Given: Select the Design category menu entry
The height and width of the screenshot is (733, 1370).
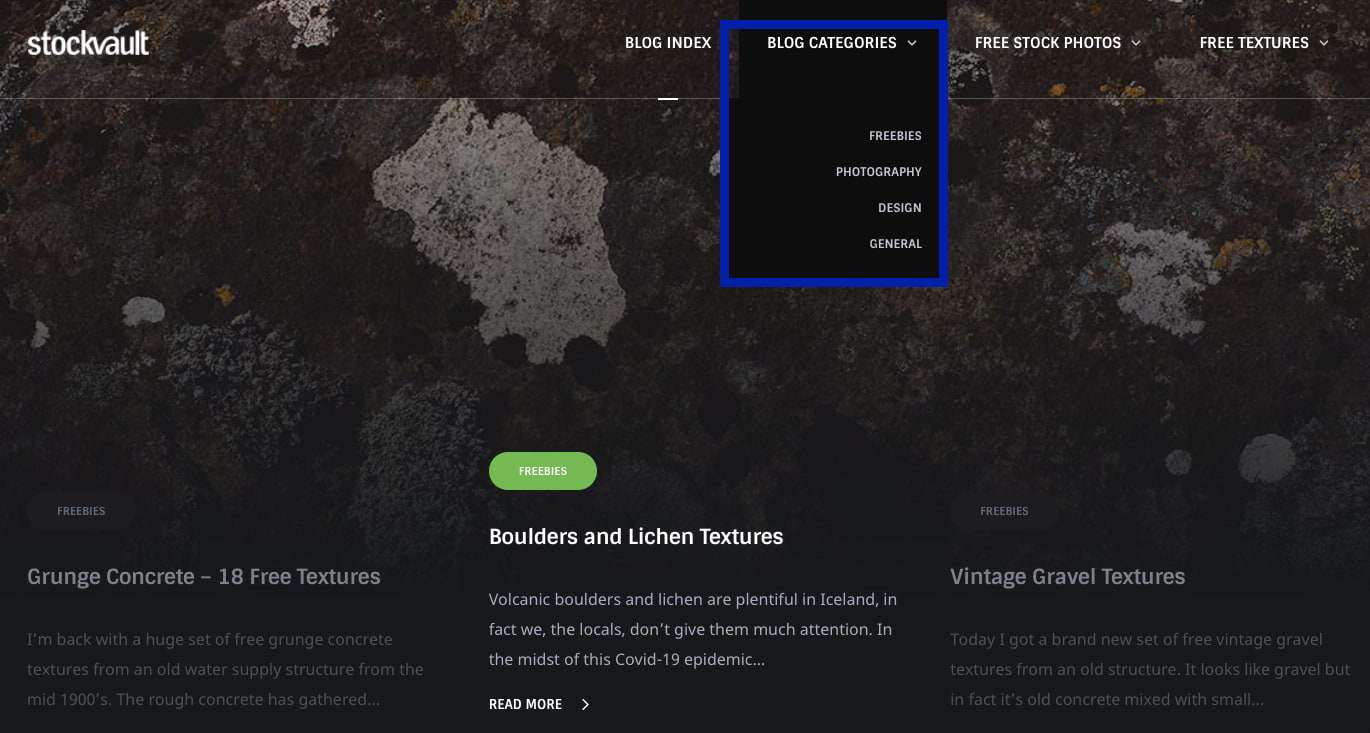Looking at the screenshot, I should tap(899, 208).
